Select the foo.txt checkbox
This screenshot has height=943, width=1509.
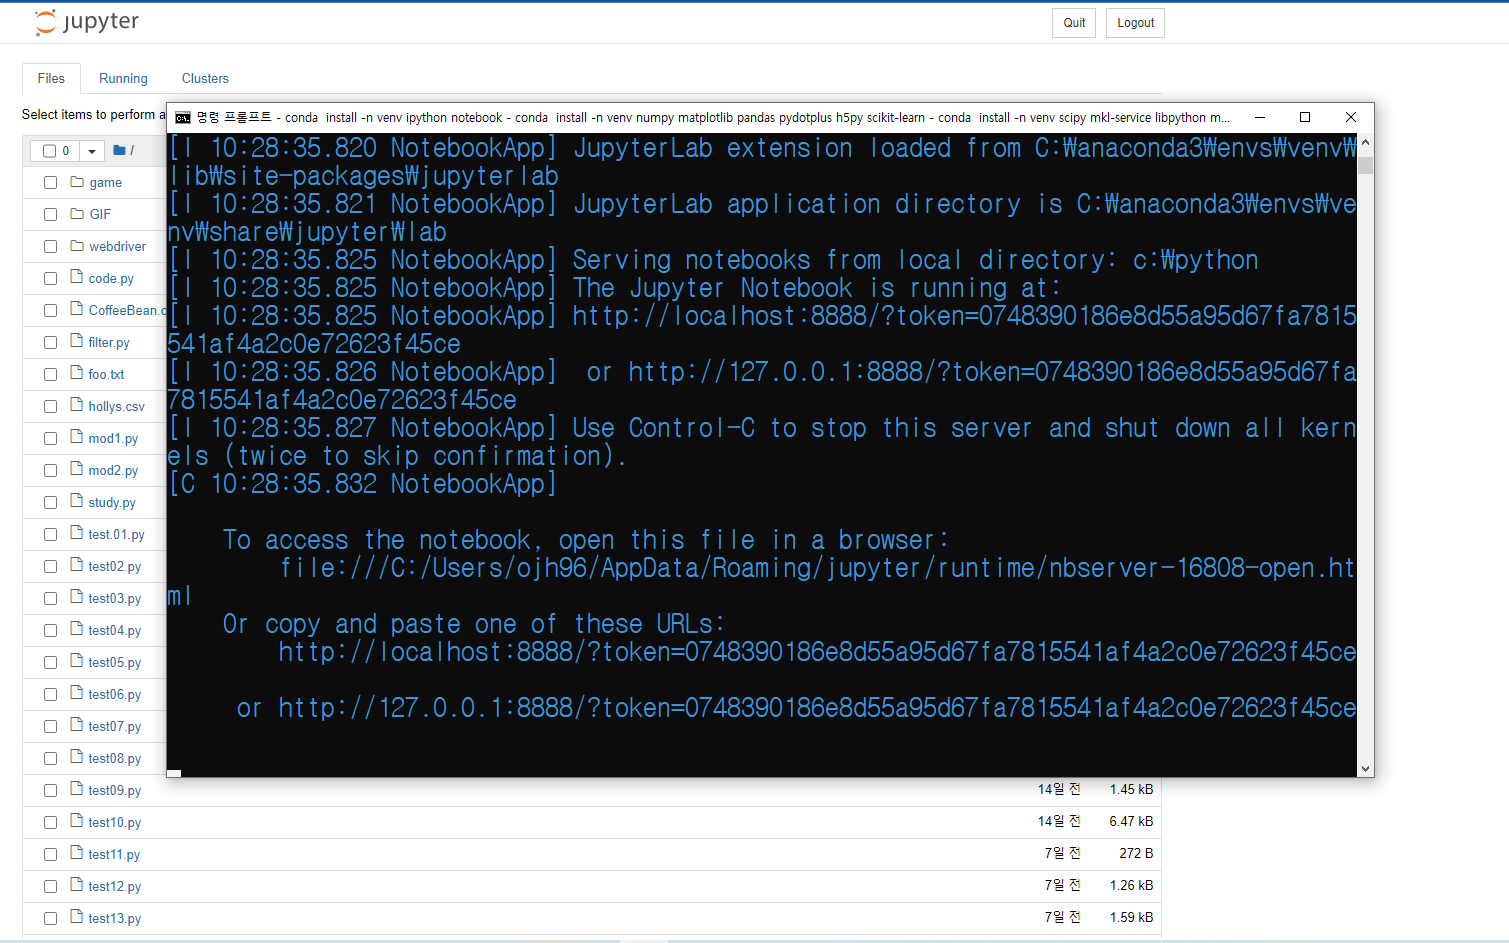[50, 375]
